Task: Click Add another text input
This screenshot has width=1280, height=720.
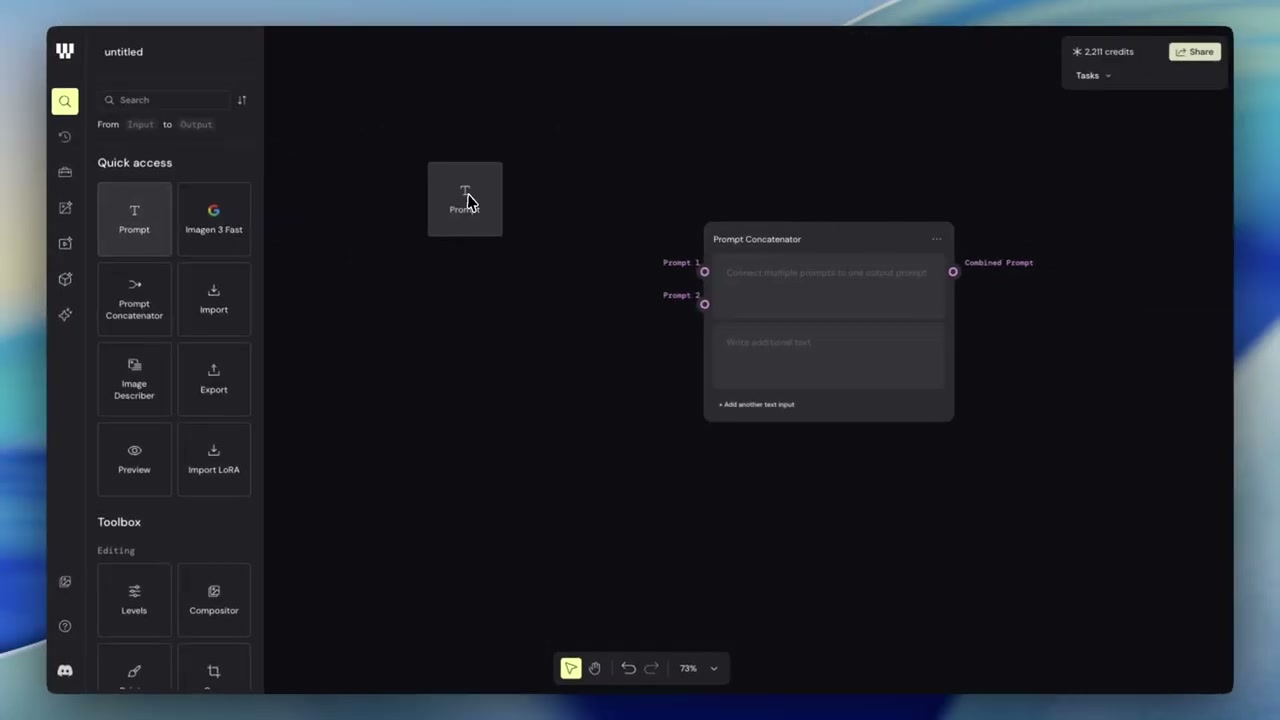Action: pyautogui.click(x=757, y=404)
